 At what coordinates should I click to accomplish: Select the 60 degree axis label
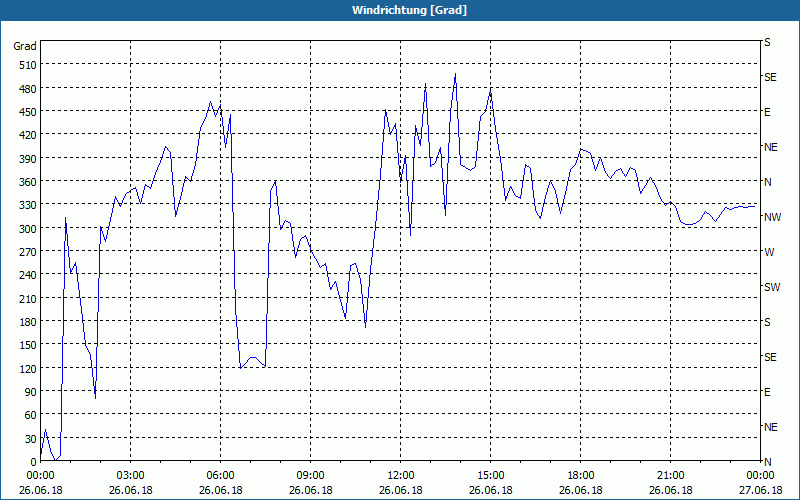coord(31,415)
